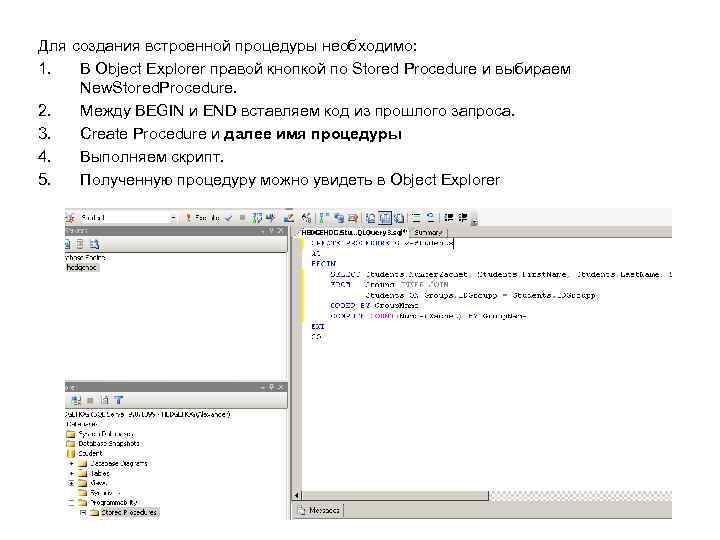The width and height of the screenshot is (720, 540).
Task: Click the BEGIN keyword in the query
Action: coord(324,264)
